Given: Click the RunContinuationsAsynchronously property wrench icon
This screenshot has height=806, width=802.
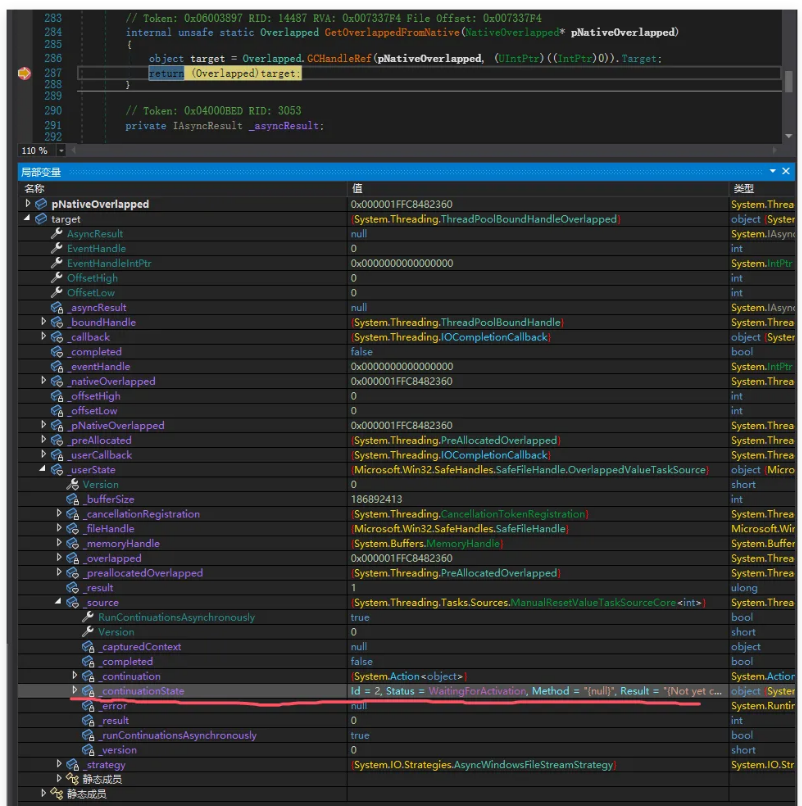Looking at the screenshot, I should 88,617.
